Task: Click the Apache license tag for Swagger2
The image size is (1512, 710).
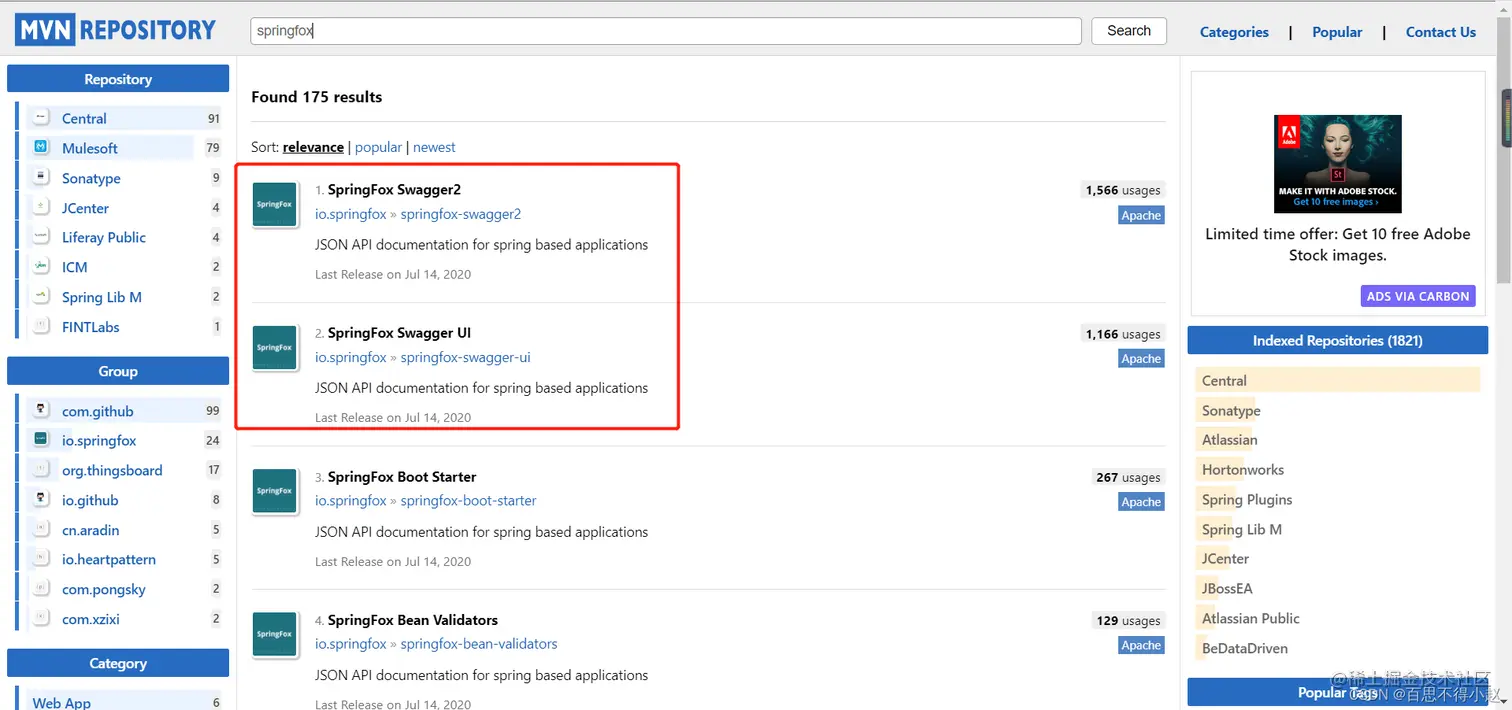Action: (x=1141, y=215)
